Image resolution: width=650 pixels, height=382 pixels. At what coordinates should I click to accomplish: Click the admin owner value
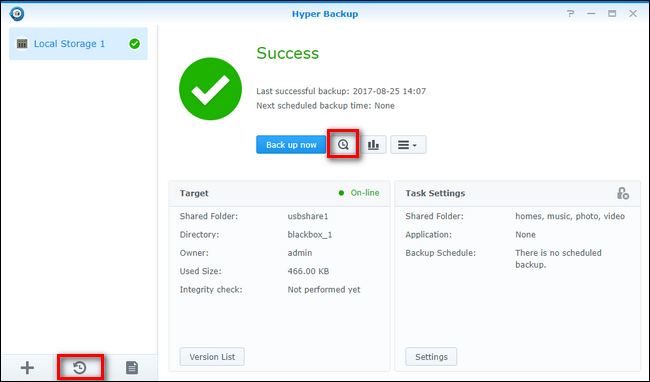(300, 253)
